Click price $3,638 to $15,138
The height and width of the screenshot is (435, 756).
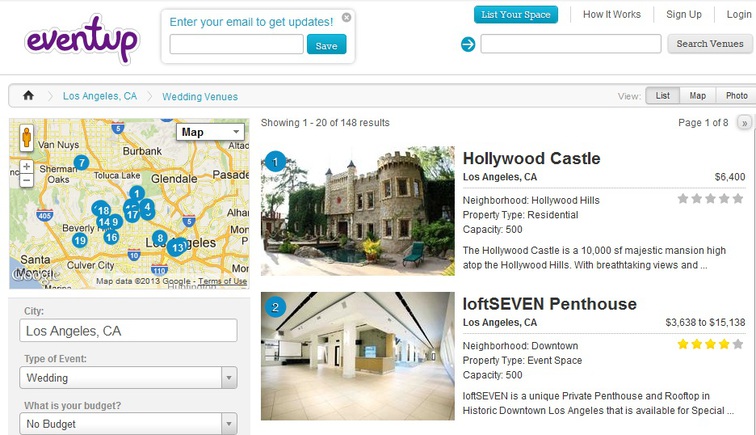pos(705,322)
